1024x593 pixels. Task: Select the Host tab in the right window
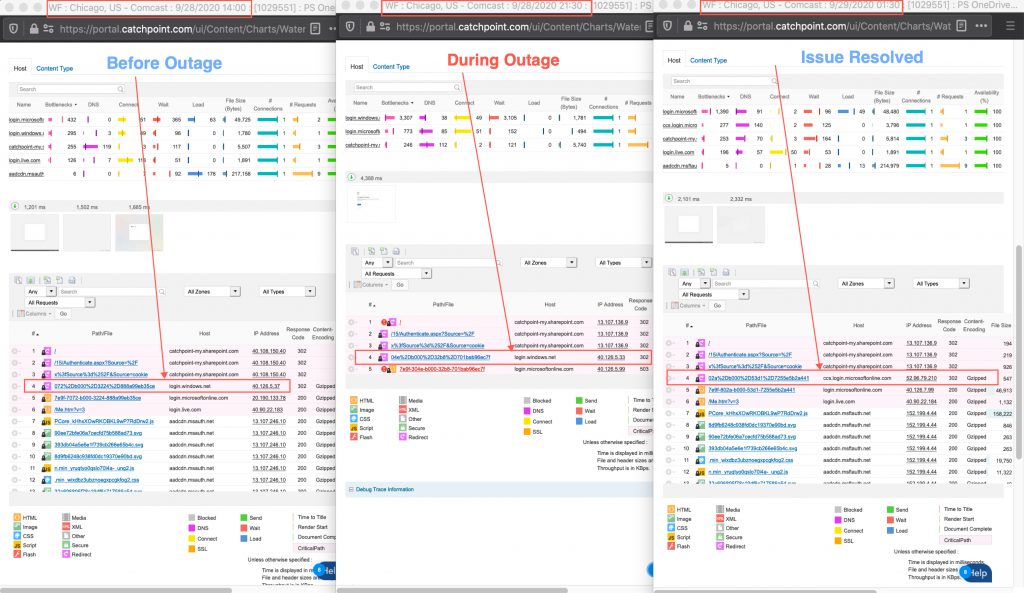coord(674,60)
